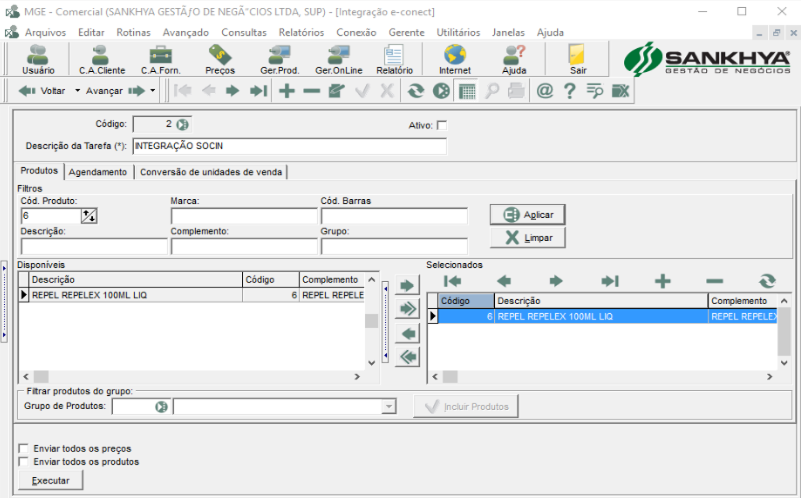The image size is (801, 498).
Task: Open the Relatório report icon
Action: pos(394,59)
